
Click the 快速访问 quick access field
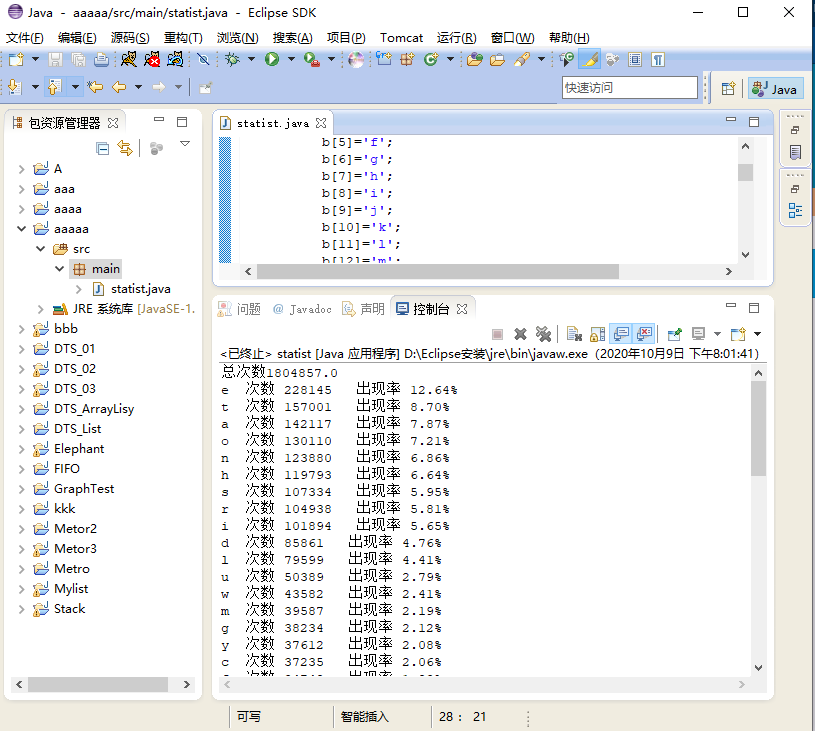tap(629, 87)
